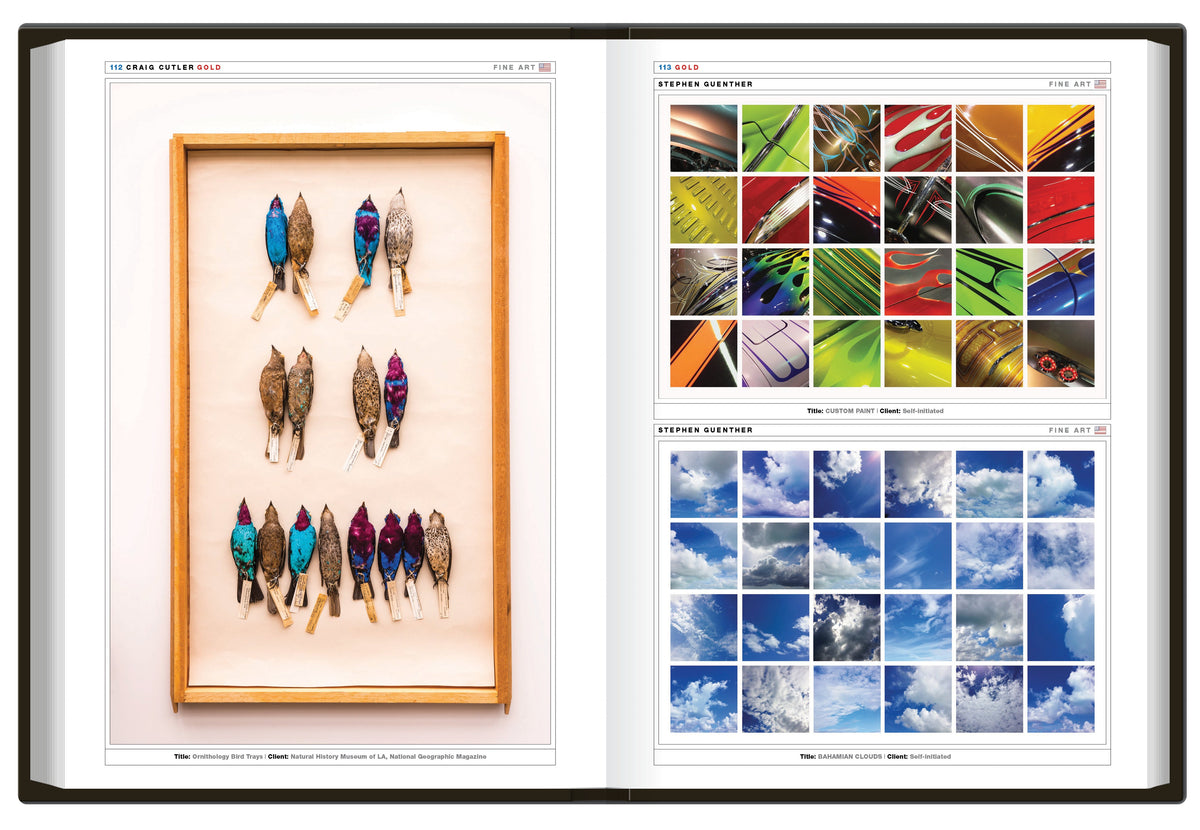Open the red taillights car thumbnail
Viewport: 1200px width, 830px height.
tap(1060, 353)
